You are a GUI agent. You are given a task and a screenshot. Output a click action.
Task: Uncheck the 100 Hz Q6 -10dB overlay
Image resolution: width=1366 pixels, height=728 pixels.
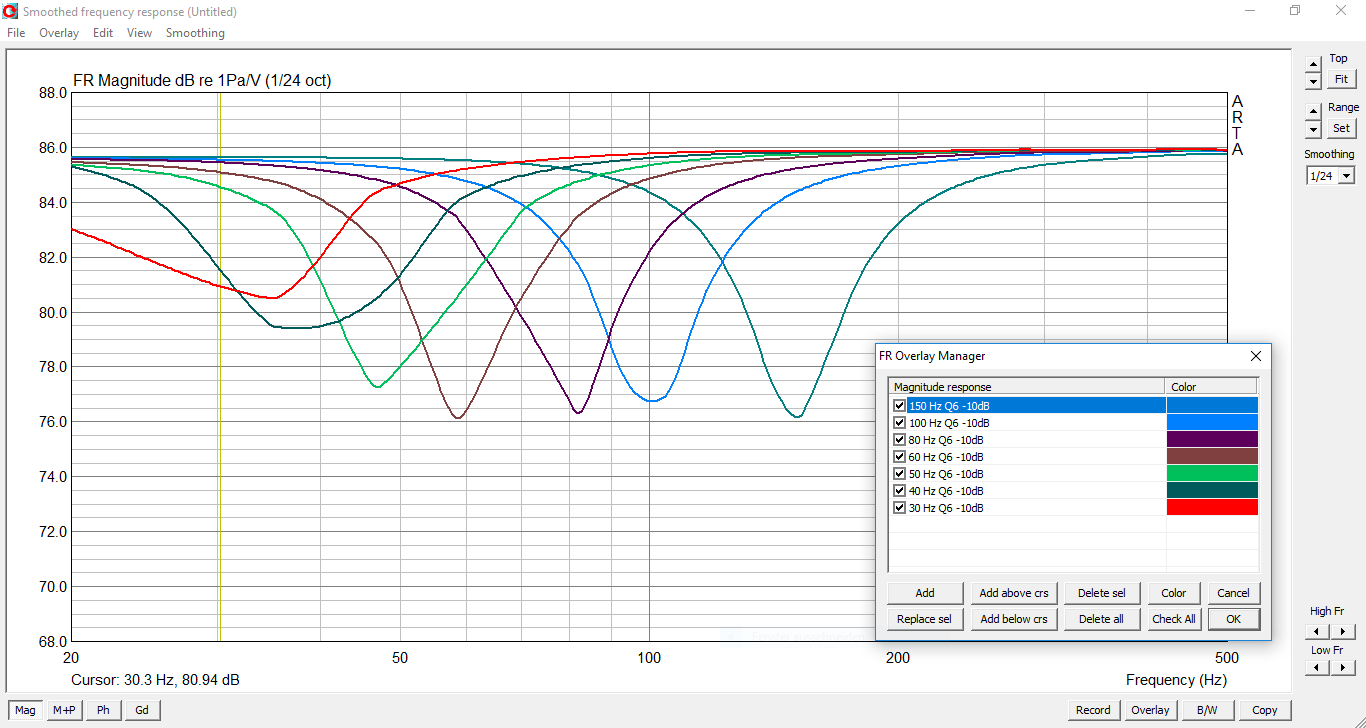[x=899, y=423]
